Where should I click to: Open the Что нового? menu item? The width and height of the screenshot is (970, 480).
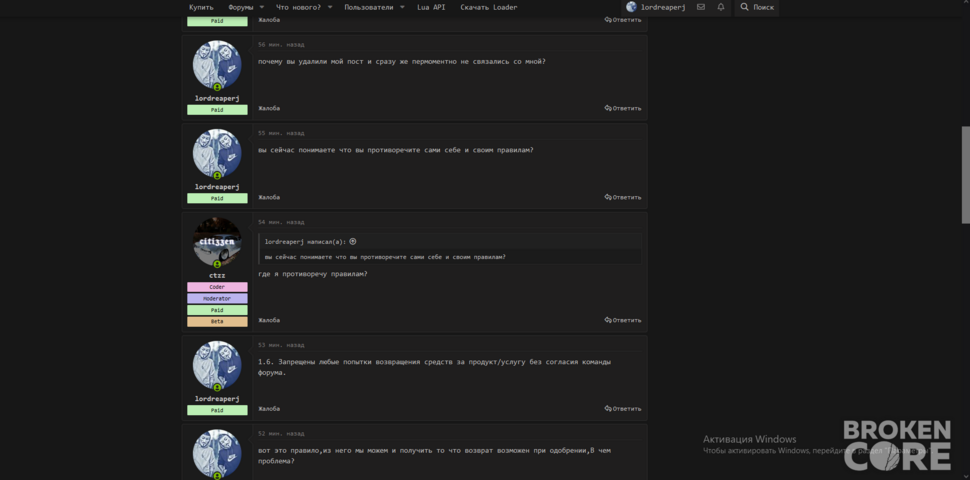298,7
